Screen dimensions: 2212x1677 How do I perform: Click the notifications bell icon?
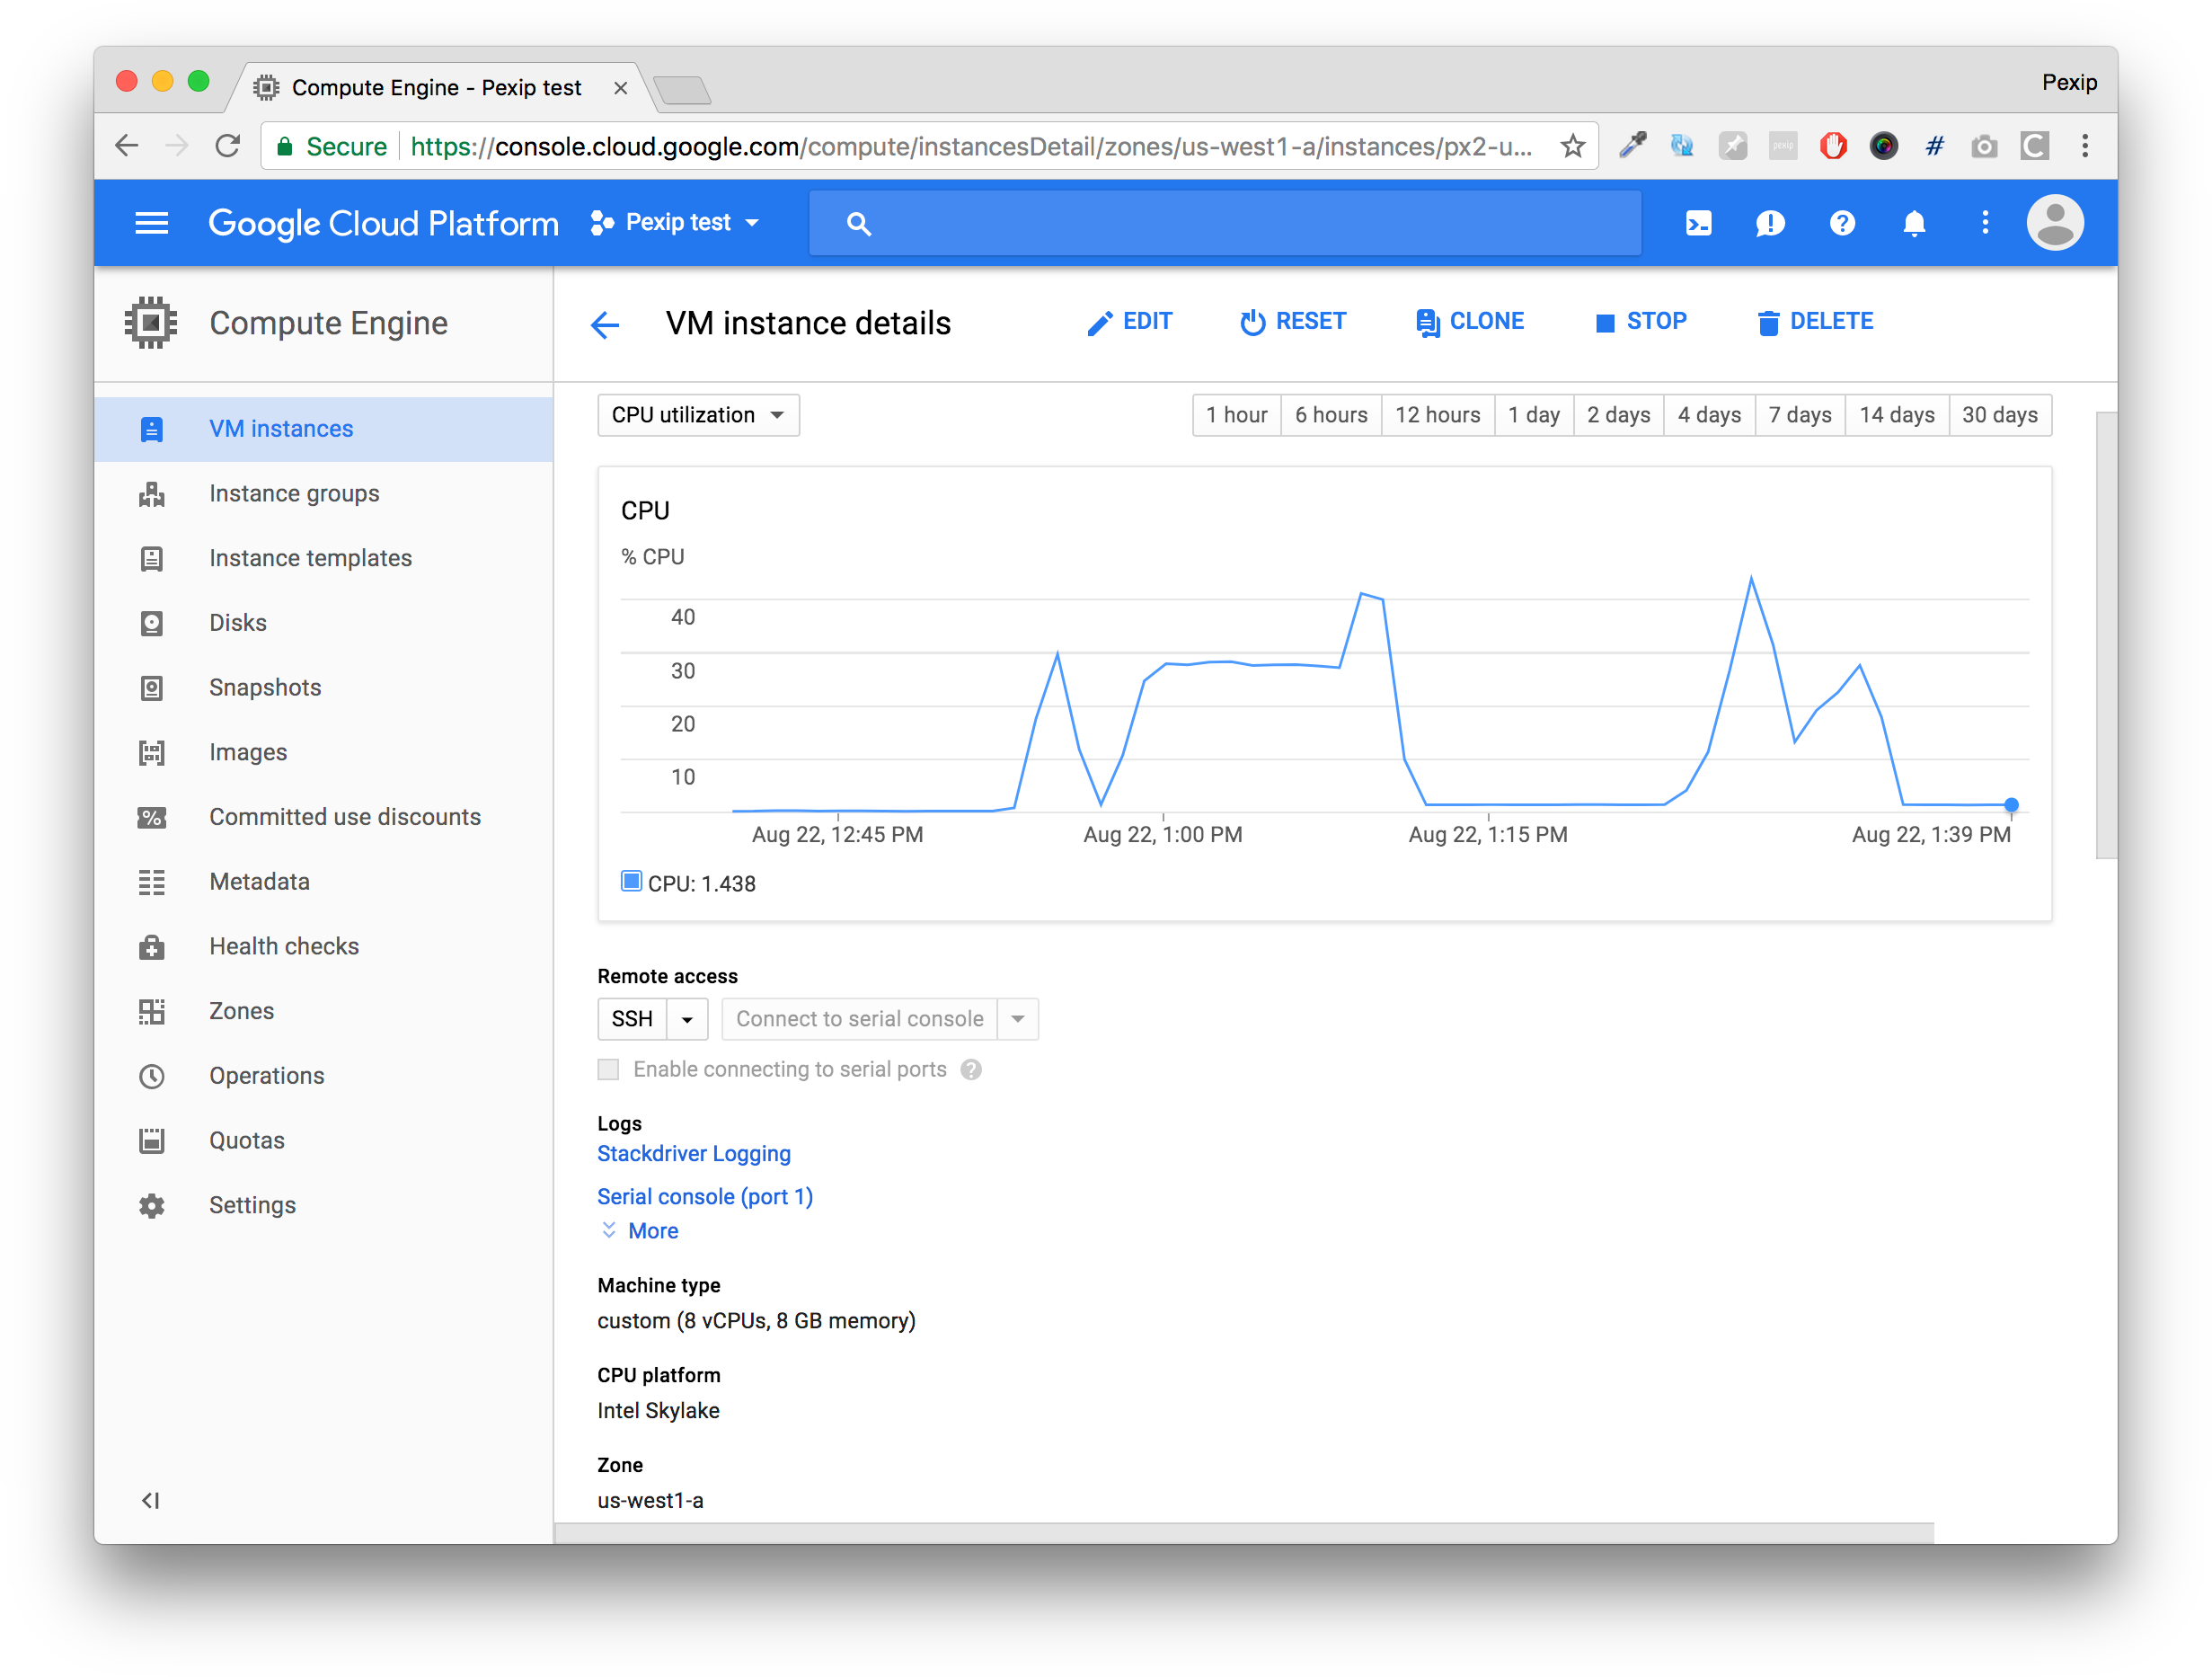1913,223
